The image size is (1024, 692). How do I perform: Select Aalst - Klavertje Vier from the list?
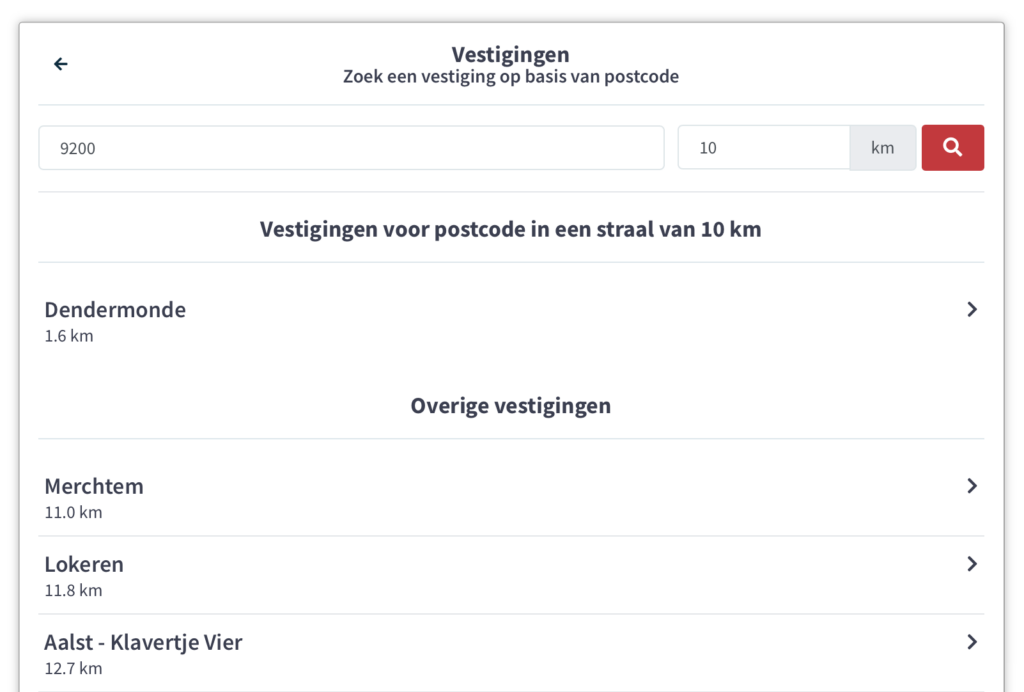pos(143,642)
